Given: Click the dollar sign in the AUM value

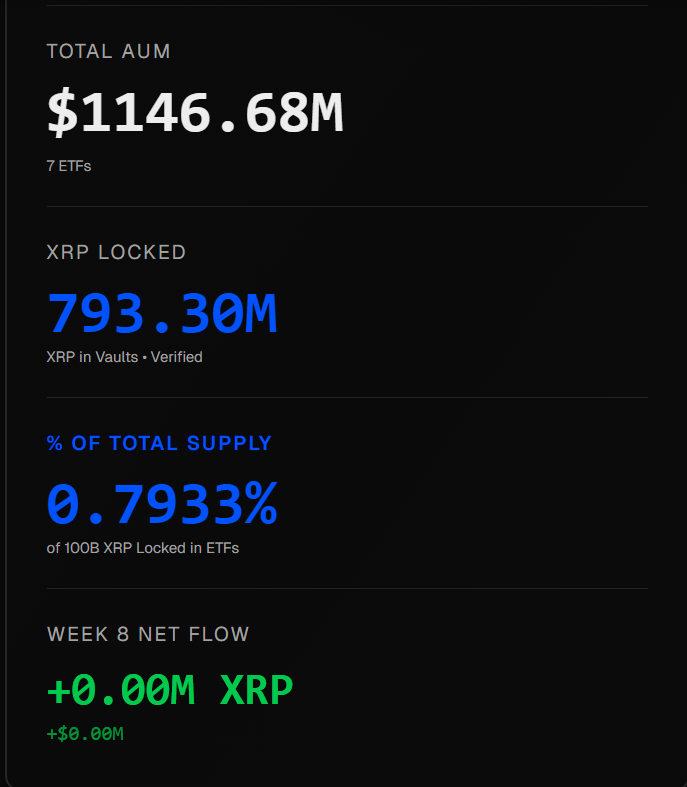Looking at the screenshot, I should pos(62,111).
